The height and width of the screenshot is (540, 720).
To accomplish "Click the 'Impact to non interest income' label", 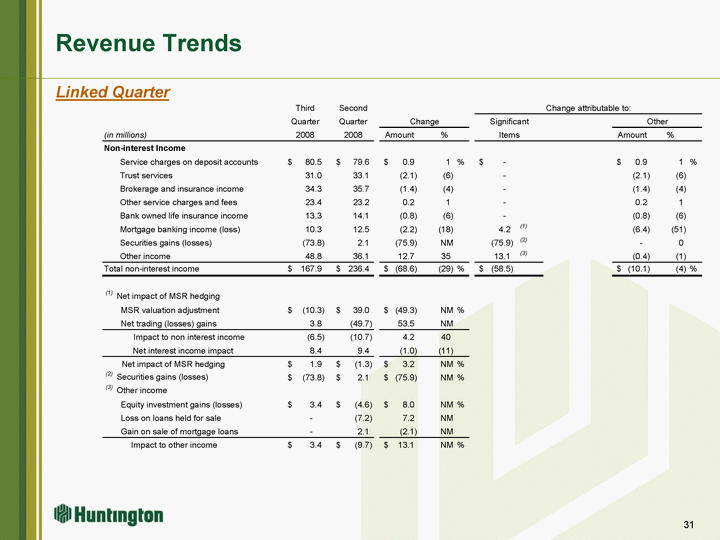I will tap(189, 337).
